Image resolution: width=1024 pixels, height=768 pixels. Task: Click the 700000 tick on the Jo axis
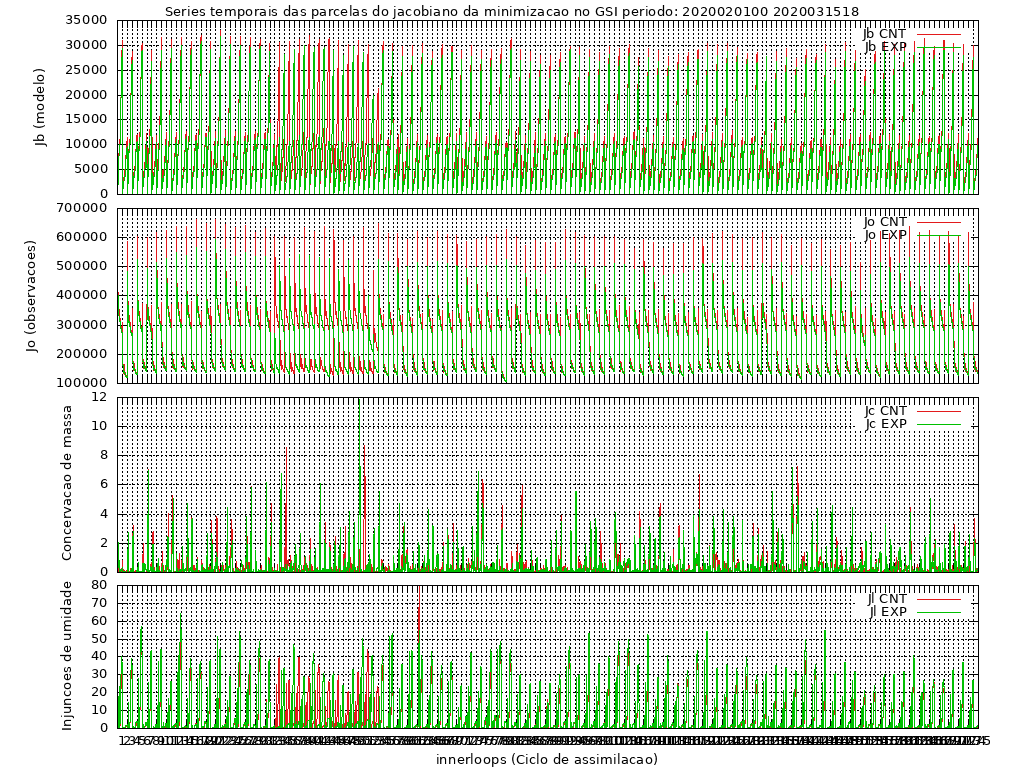coord(82,208)
